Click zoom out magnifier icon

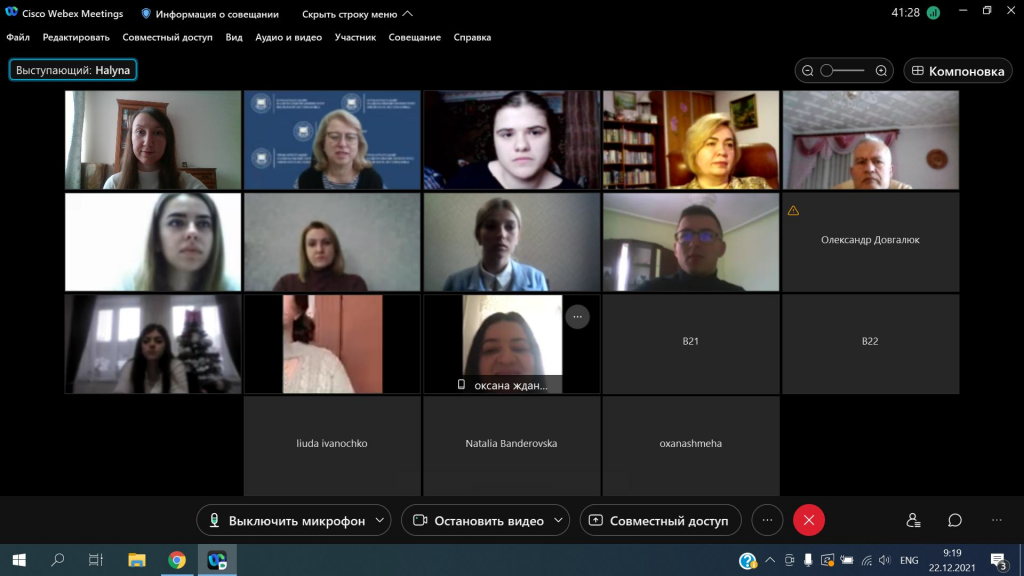(x=809, y=71)
